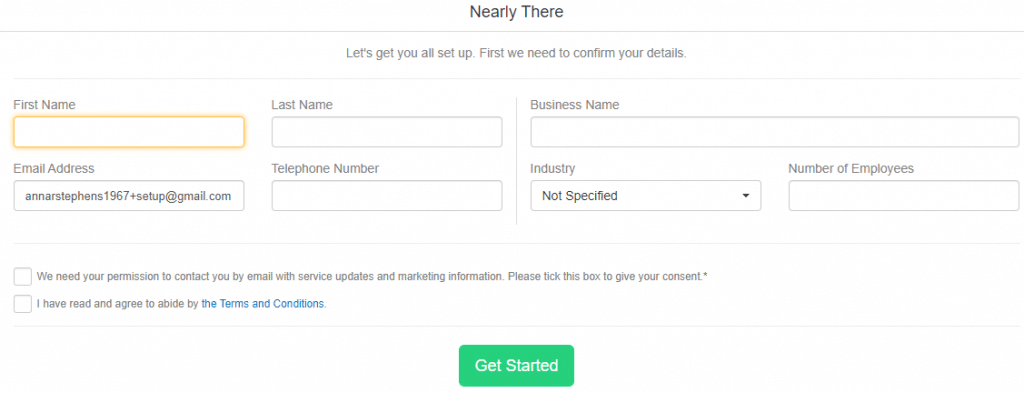Select the Business Name input field
Image resolution: width=1024 pixels, height=393 pixels.
coord(775,132)
